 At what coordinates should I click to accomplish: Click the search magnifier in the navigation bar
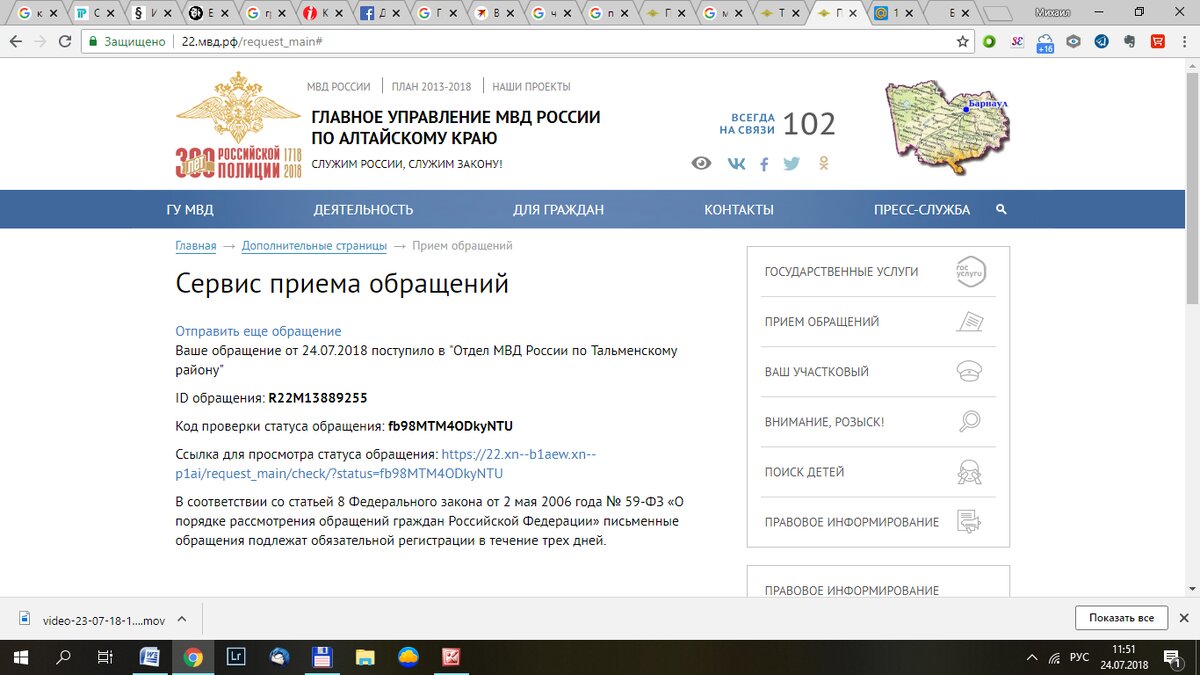(1000, 209)
